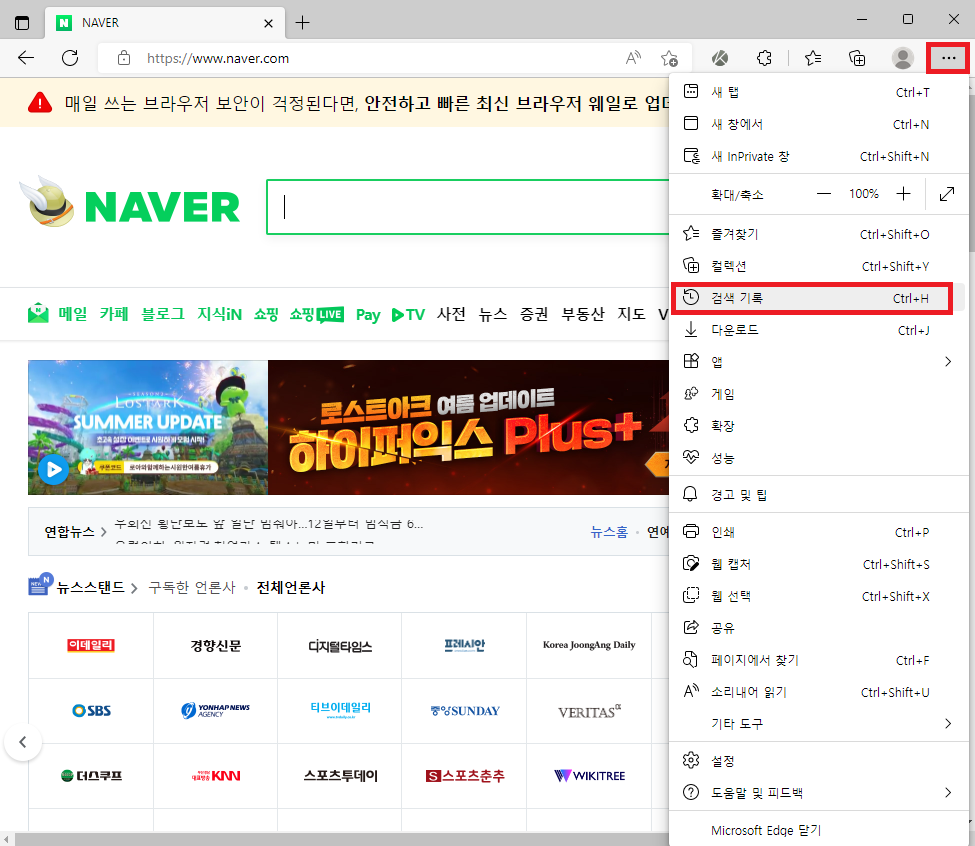975x846 pixels.
Task: Decrease zoom with the minus button
Action: tap(824, 194)
